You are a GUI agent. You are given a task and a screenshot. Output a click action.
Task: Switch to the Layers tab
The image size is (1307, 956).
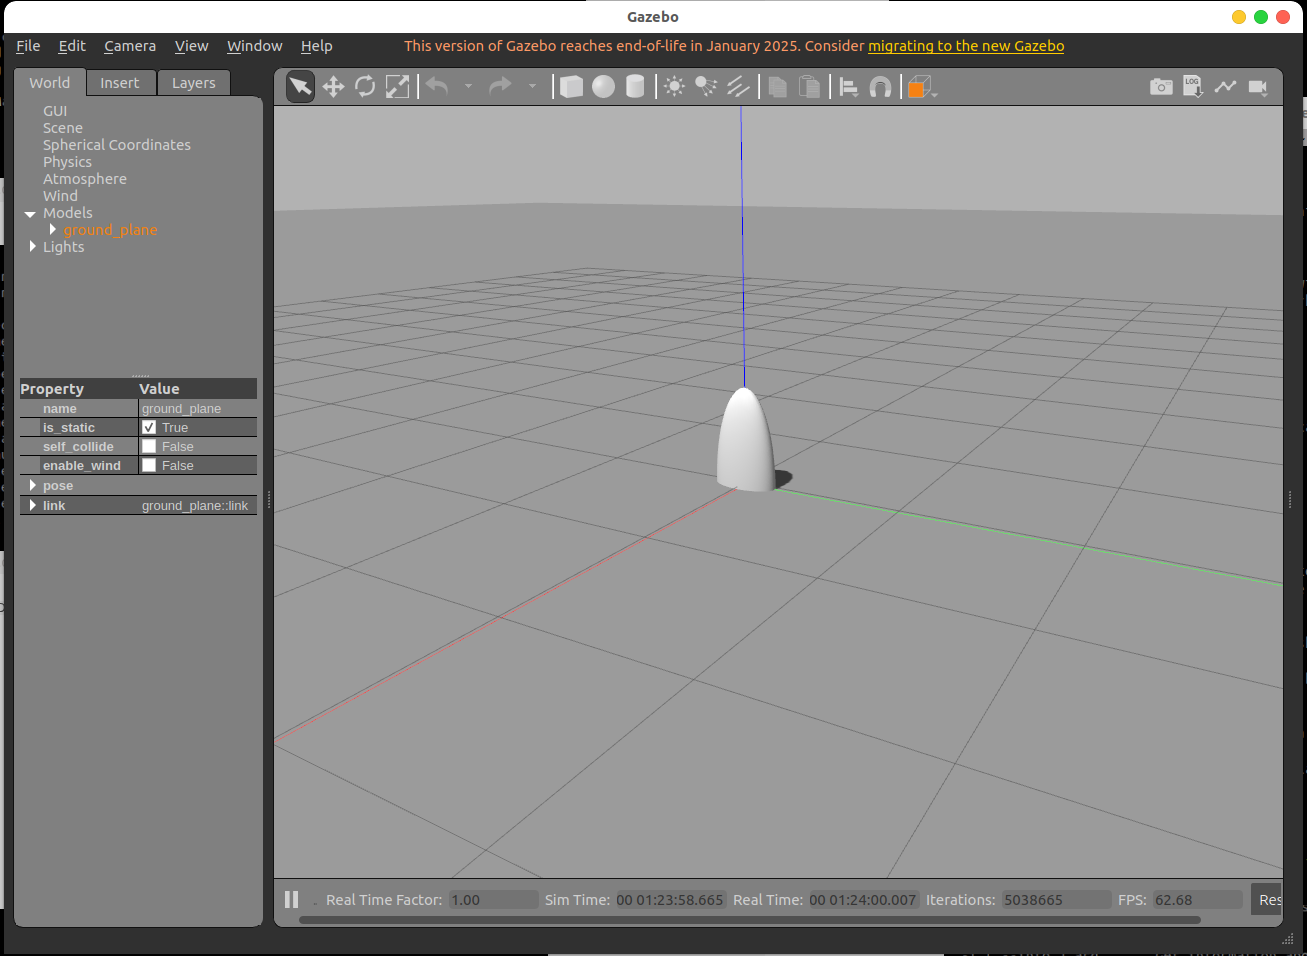[194, 83]
